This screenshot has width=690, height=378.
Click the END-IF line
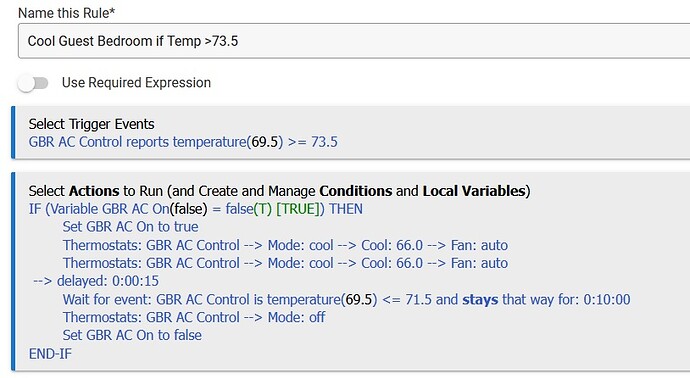[50, 354]
